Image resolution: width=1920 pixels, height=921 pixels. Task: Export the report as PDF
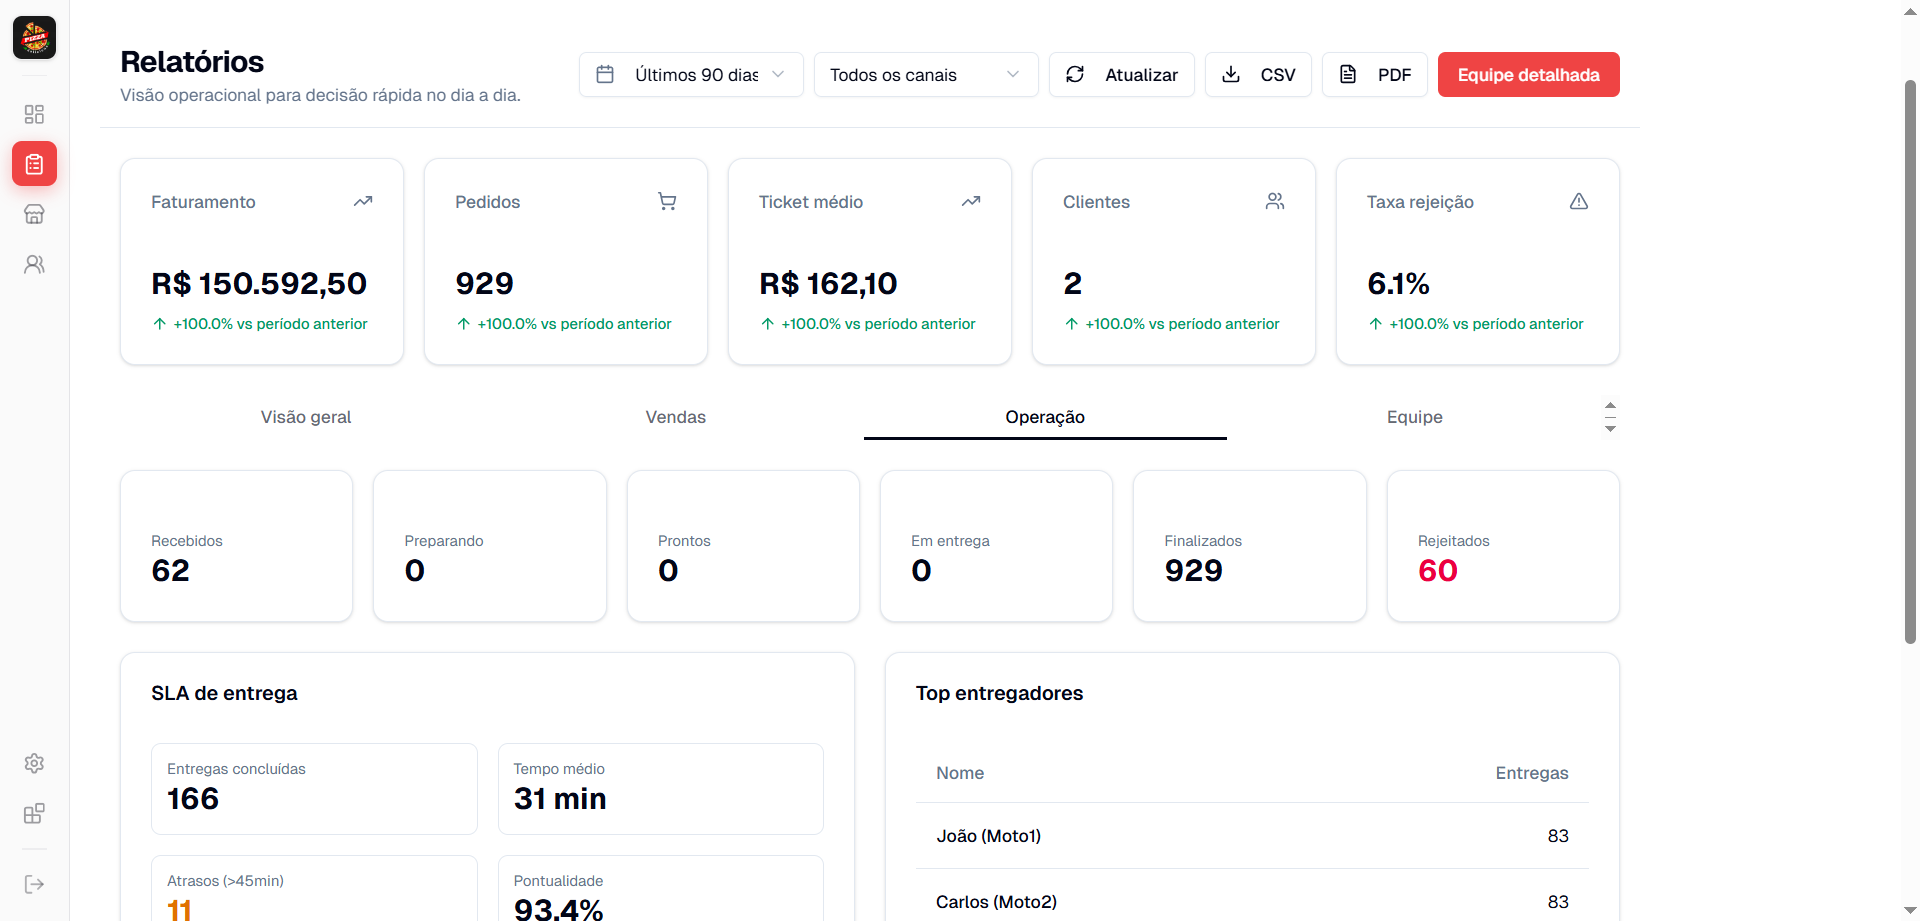[1375, 74]
